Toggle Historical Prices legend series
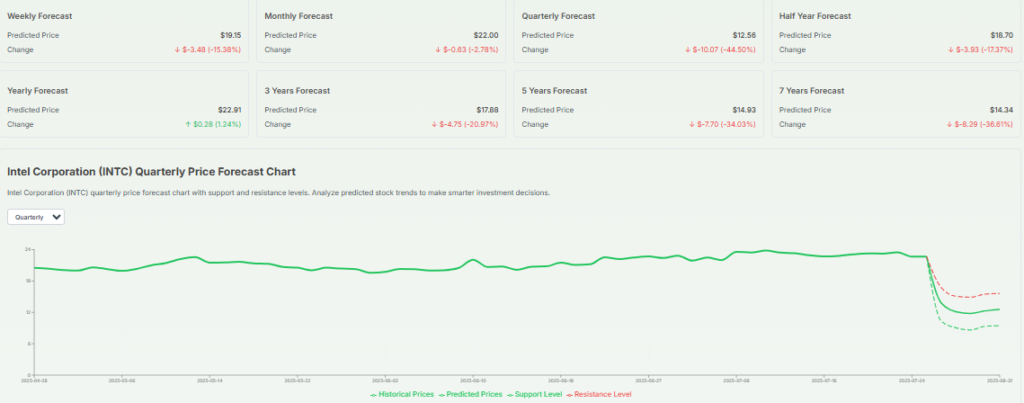The image size is (1024, 403). point(402,395)
